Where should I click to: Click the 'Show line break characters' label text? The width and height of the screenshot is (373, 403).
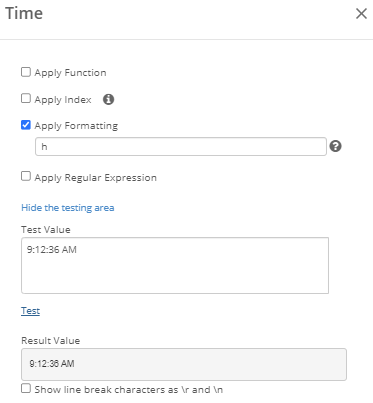[x=129, y=390]
